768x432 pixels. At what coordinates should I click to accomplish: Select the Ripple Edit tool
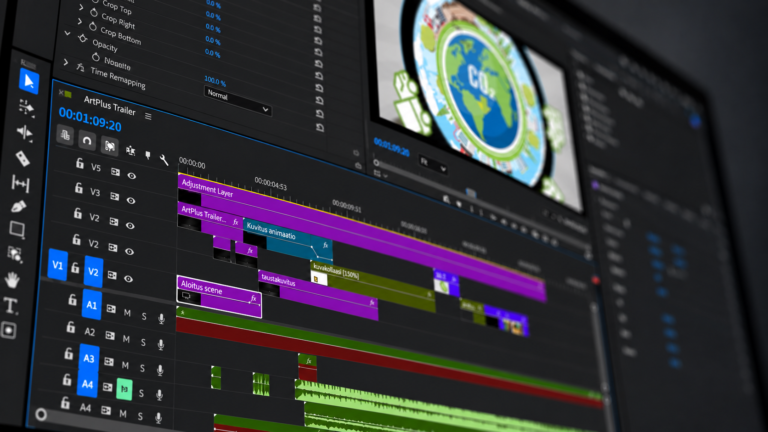pyautogui.click(x=24, y=133)
